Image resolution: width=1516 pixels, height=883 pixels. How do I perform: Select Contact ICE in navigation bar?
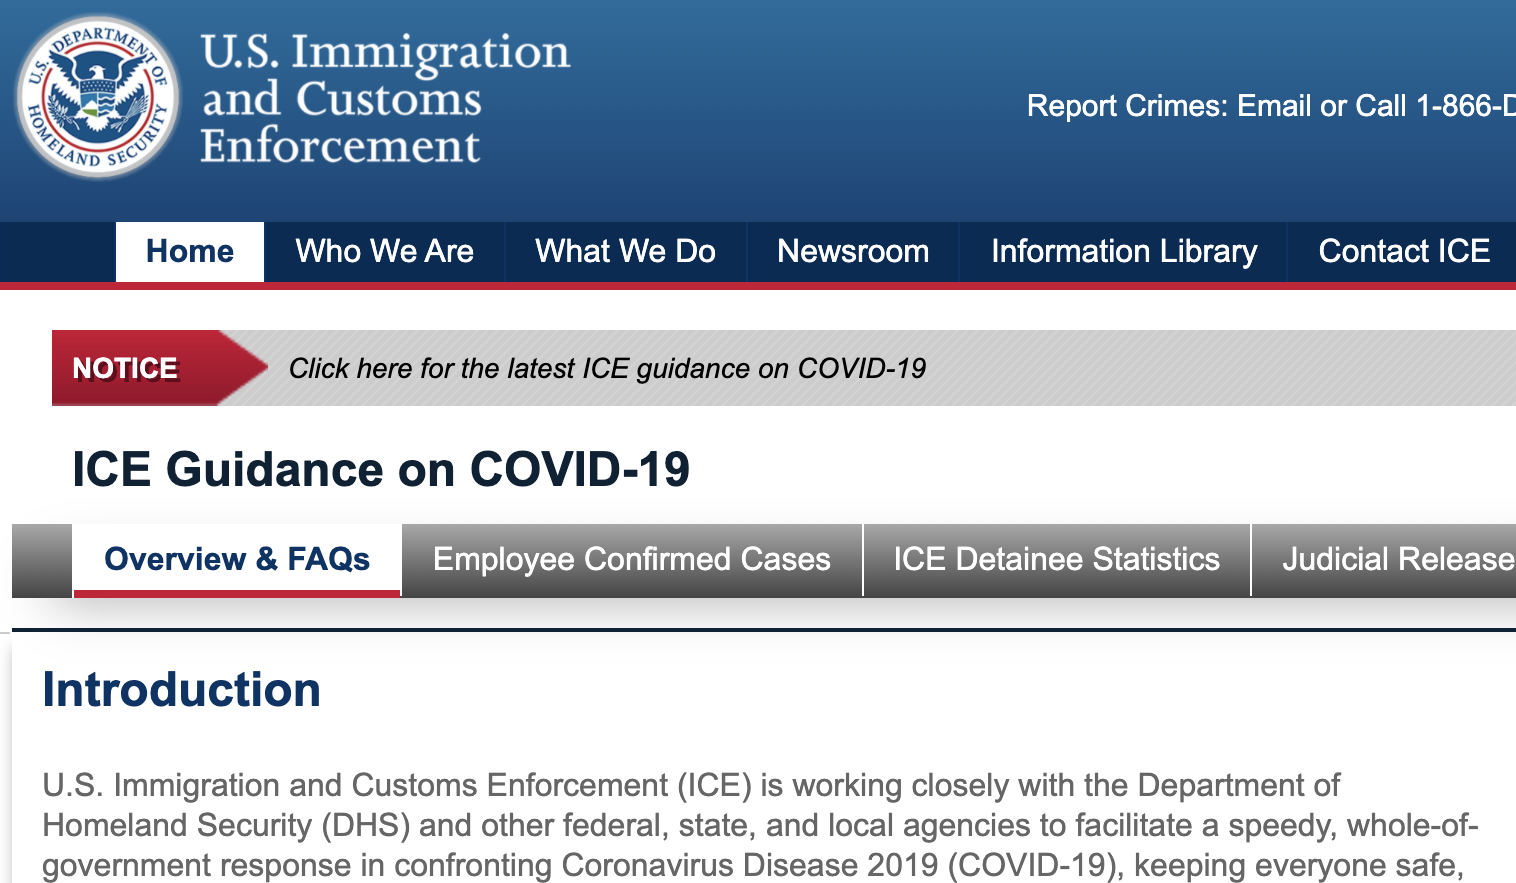click(x=1404, y=251)
